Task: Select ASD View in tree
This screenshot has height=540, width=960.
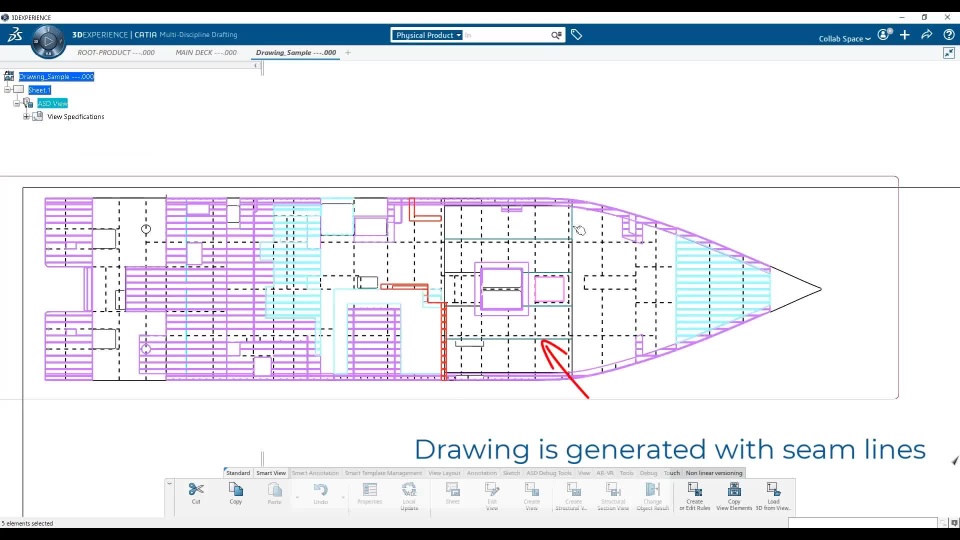Action: click(53, 103)
